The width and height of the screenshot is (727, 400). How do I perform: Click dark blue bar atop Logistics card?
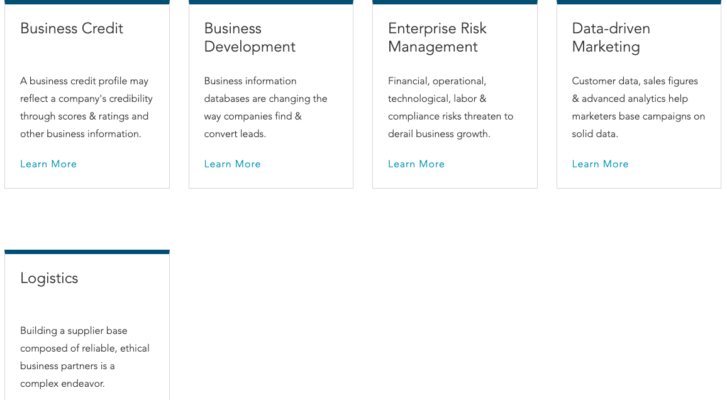(87, 252)
